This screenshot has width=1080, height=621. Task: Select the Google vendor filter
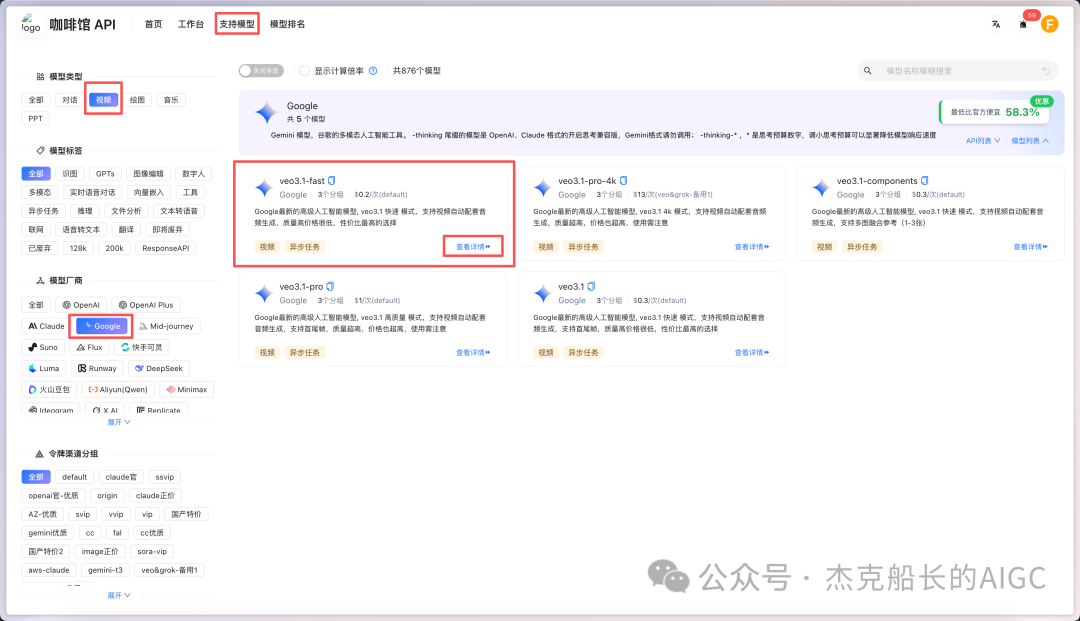(x=102, y=326)
